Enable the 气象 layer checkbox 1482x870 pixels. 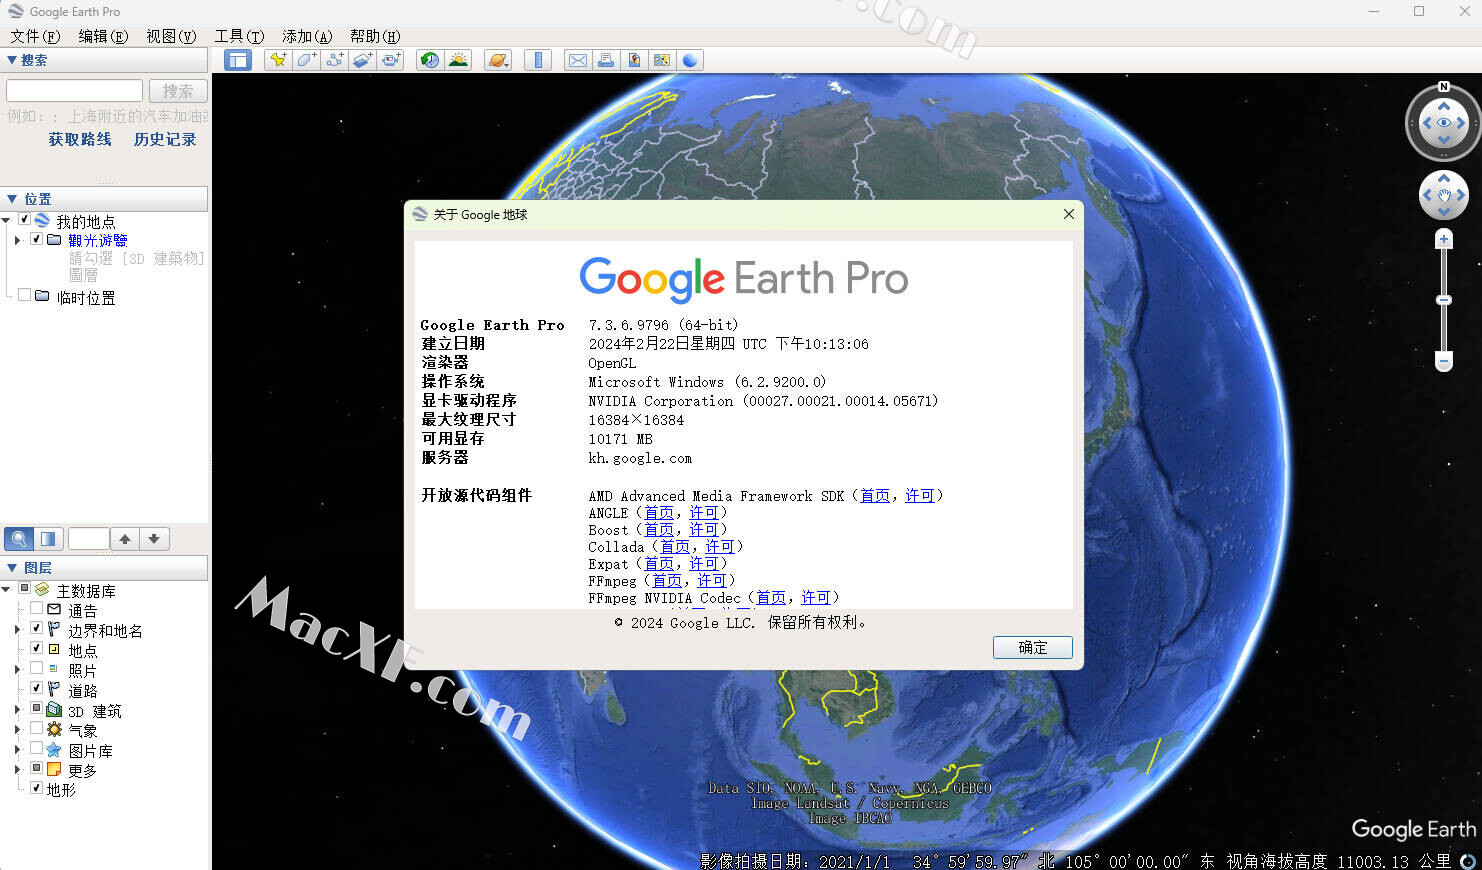37,728
